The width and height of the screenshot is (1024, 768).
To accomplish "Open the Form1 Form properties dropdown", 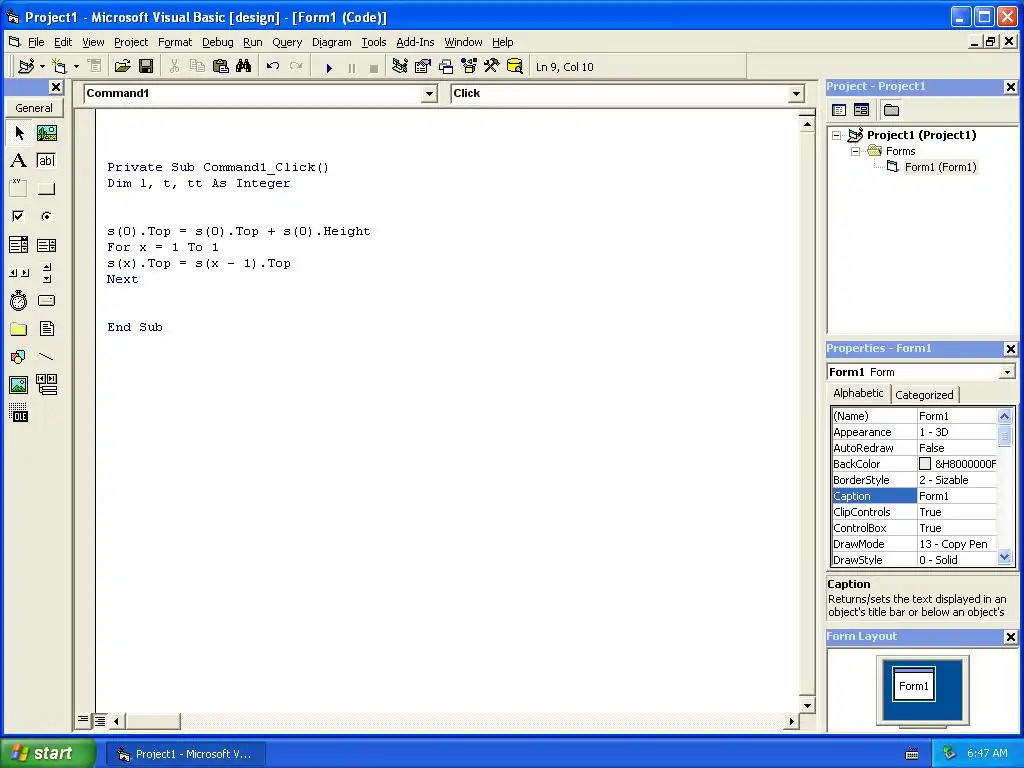I will click(1007, 372).
